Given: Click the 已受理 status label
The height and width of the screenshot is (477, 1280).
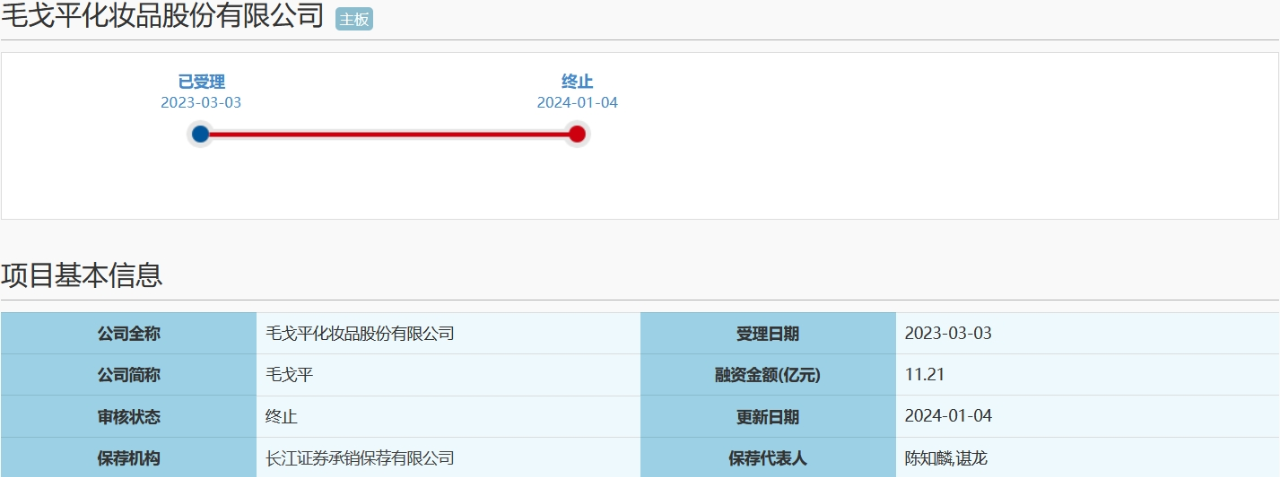Looking at the screenshot, I should pos(201,82).
